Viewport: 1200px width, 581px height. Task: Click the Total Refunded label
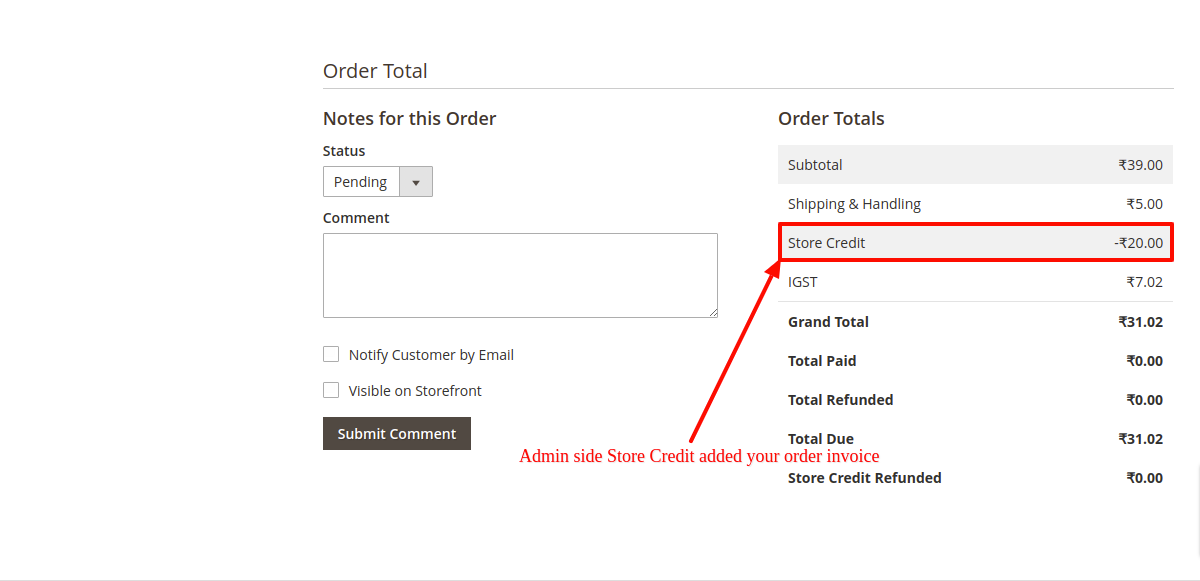point(841,400)
